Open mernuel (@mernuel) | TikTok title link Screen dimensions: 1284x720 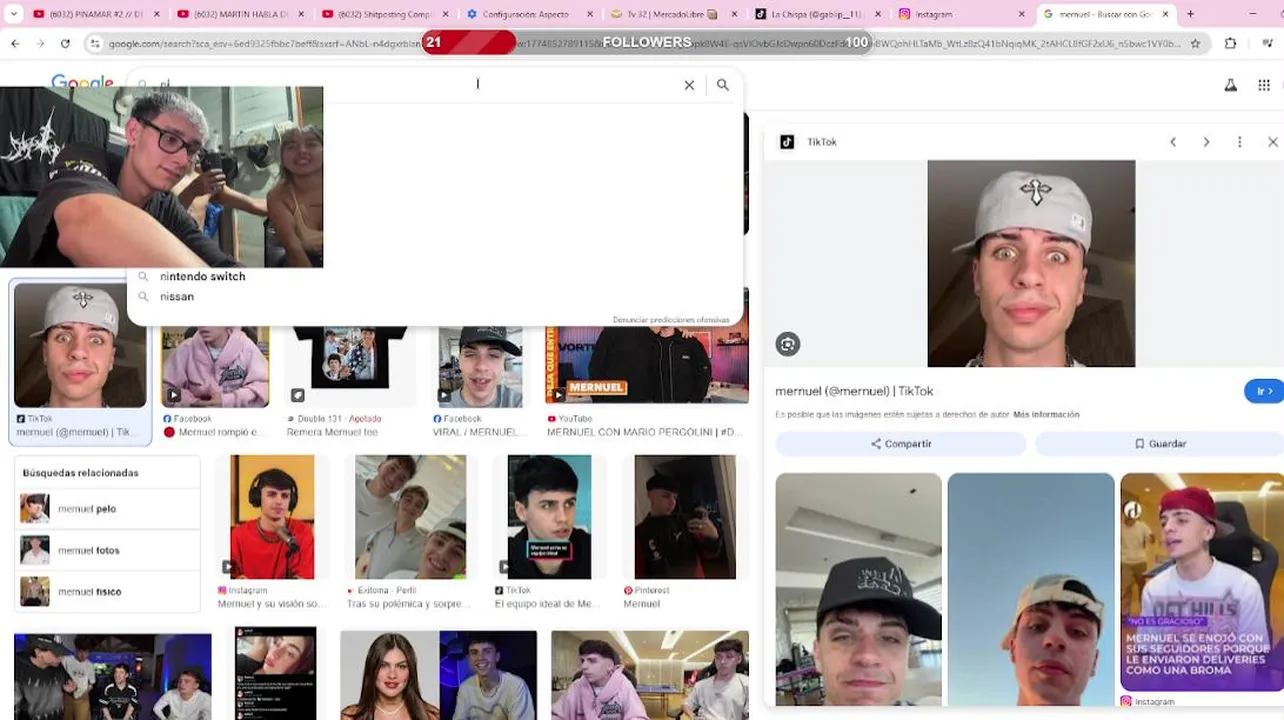(854, 391)
